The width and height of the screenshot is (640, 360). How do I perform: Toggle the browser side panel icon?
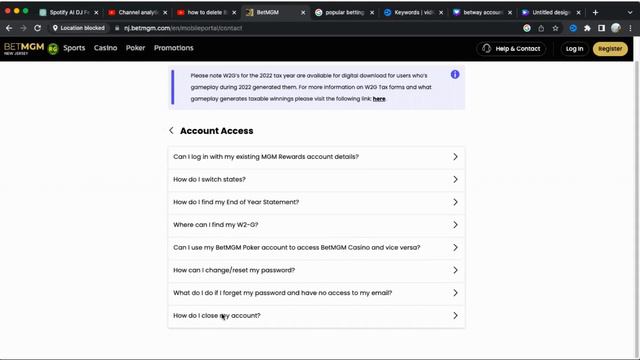tap(601, 28)
